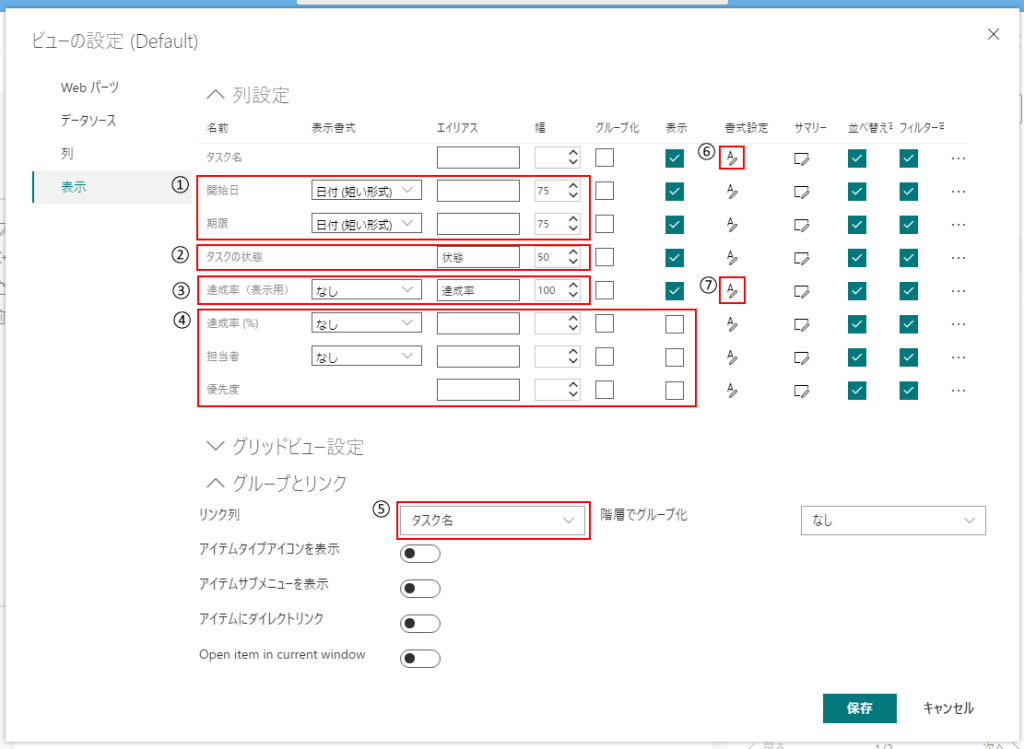
Task: Click format settings icon for 期限 row
Action: coord(732,224)
